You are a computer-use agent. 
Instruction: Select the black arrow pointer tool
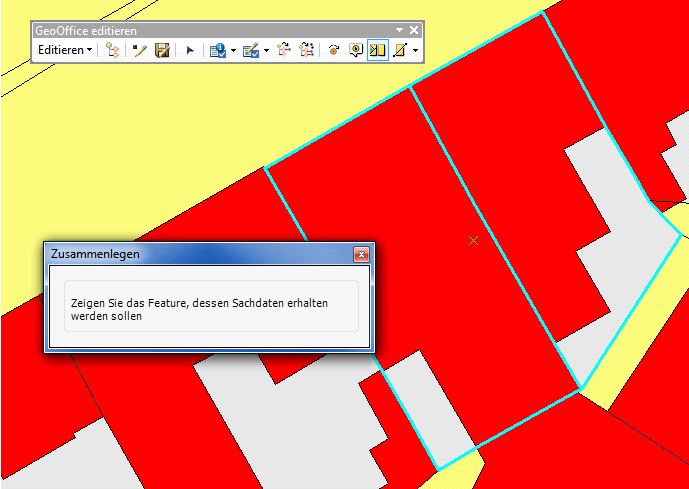pyautogui.click(x=190, y=49)
